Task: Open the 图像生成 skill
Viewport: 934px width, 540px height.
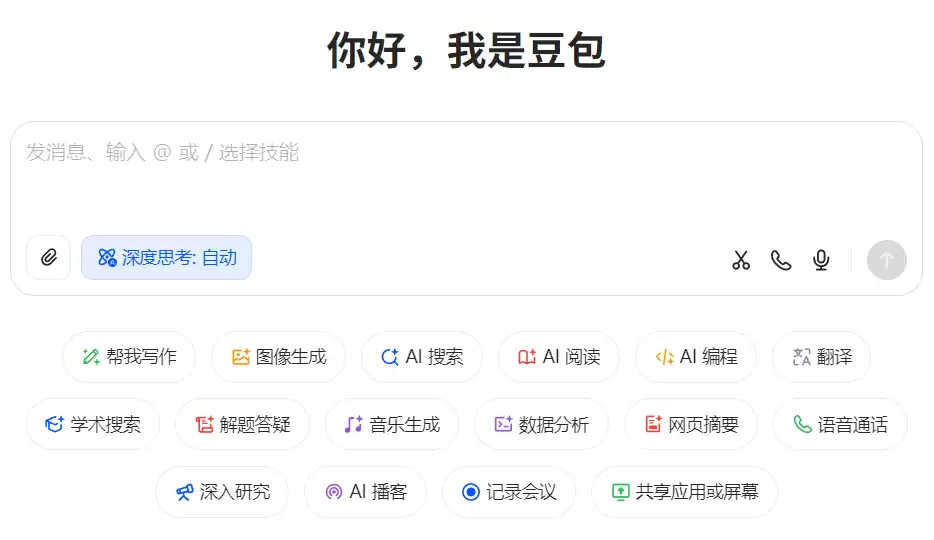Action: click(x=278, y=357)
